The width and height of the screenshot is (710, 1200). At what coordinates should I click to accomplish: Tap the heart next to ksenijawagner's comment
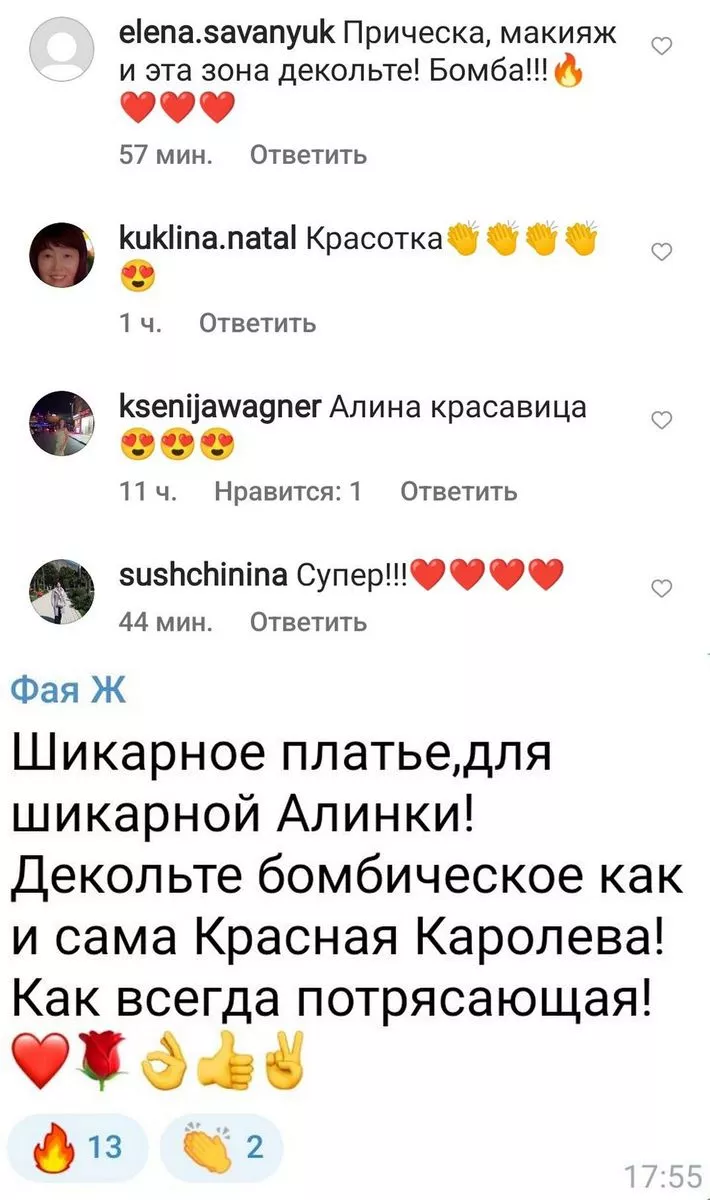(x=660, y=421)
